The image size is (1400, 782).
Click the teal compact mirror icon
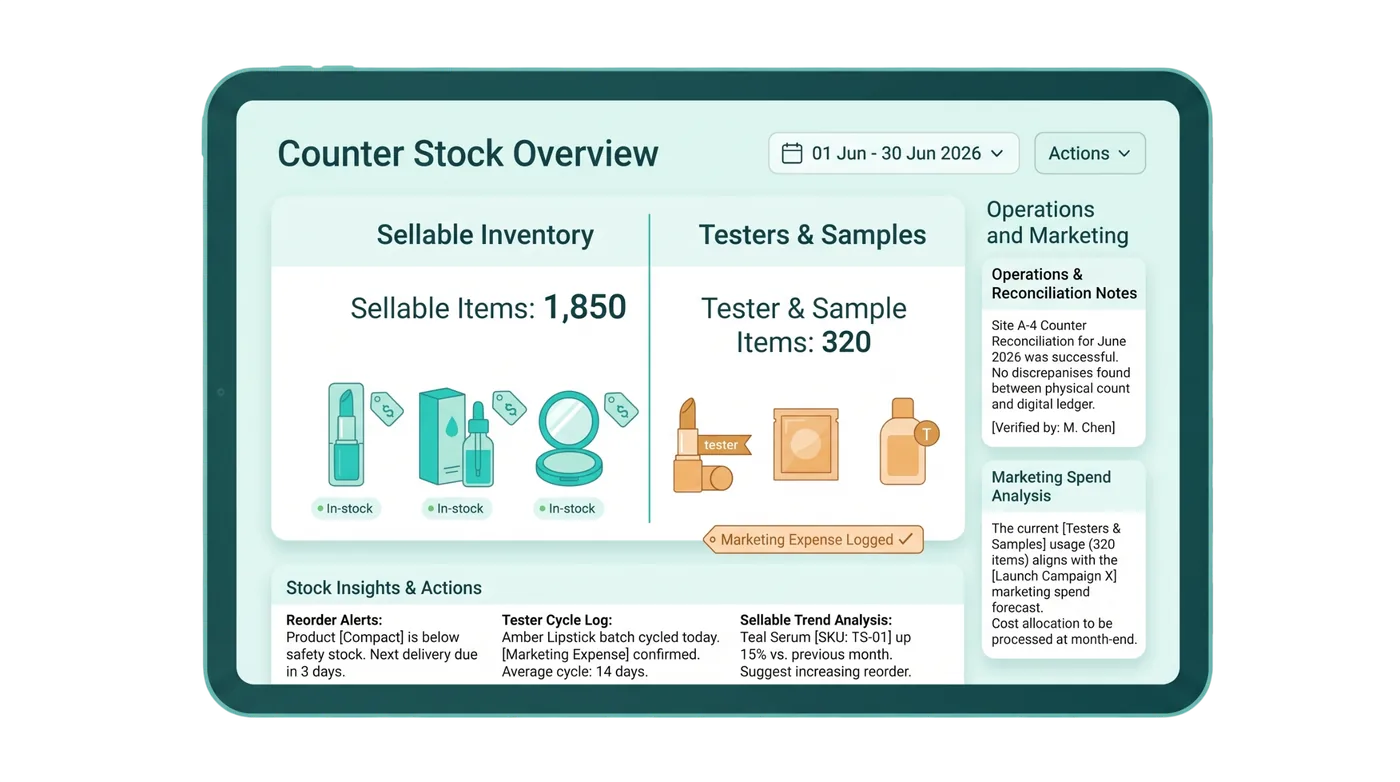coord(569,438)
